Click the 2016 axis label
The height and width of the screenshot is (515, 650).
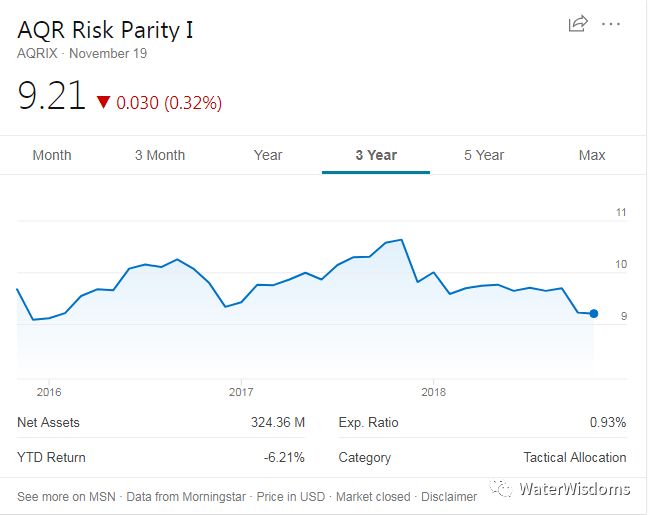[49, 392]
